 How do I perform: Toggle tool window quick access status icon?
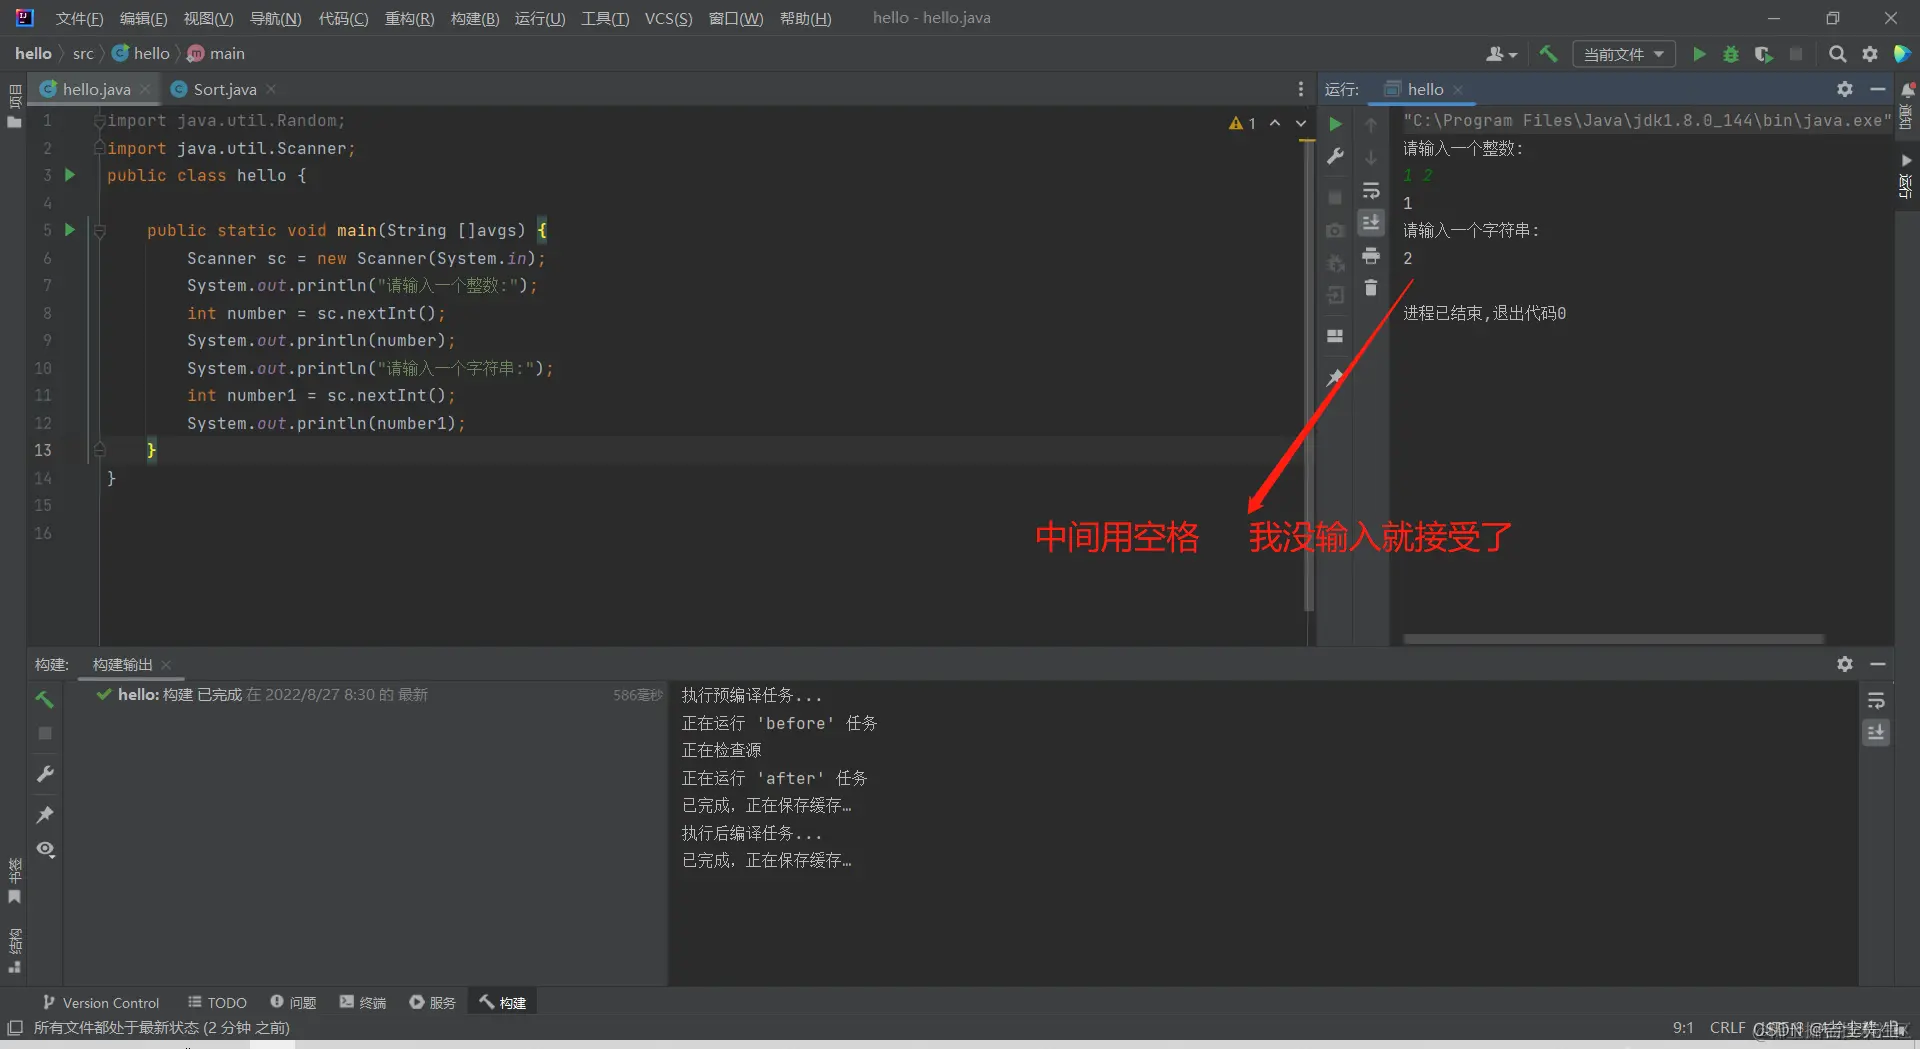point(15,1028)
